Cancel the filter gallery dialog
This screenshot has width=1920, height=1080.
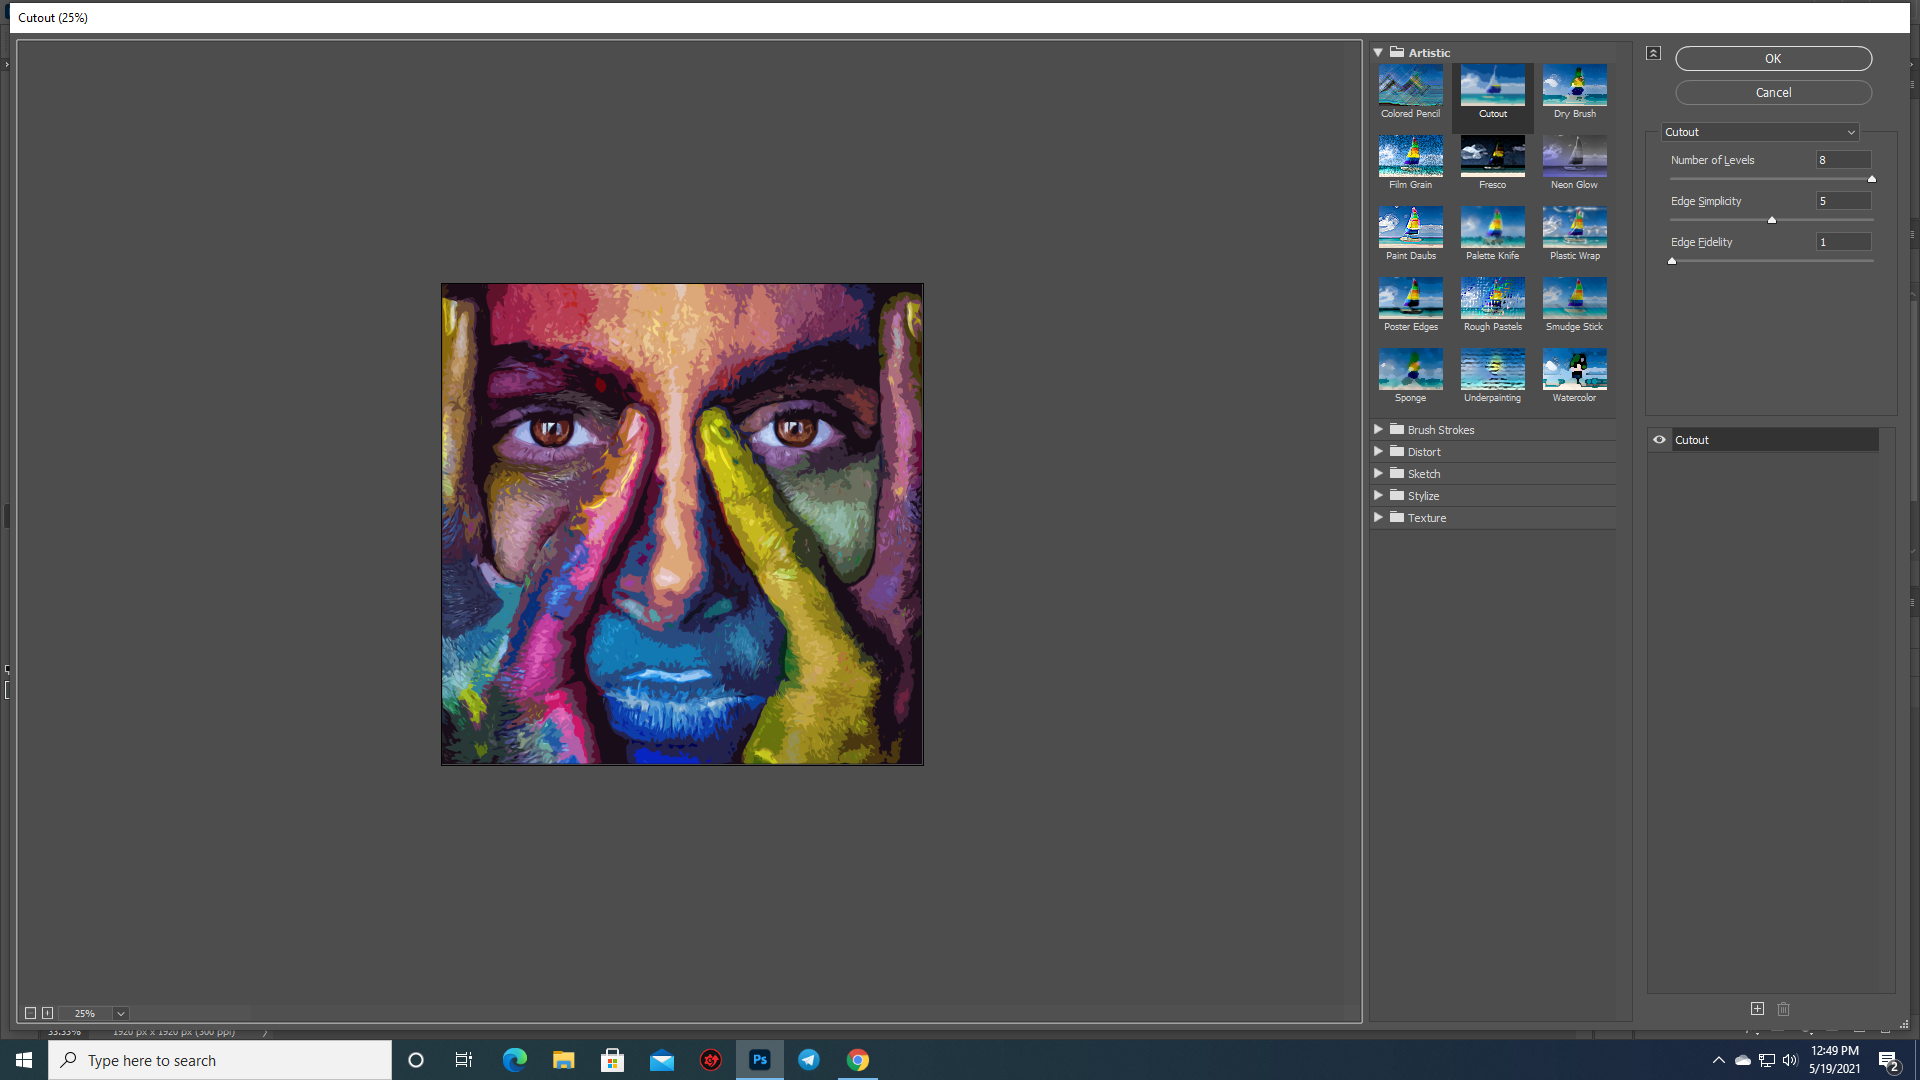pyautogui.click(x=1773, y=92)
